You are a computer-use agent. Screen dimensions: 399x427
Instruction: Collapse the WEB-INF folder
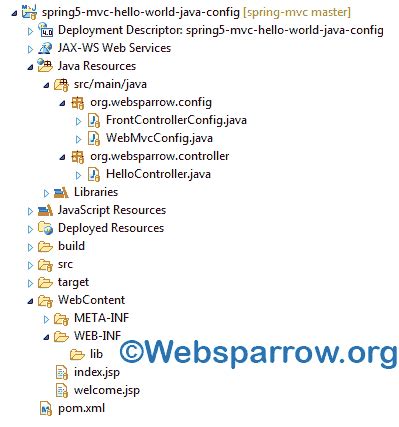click(46, 337)
